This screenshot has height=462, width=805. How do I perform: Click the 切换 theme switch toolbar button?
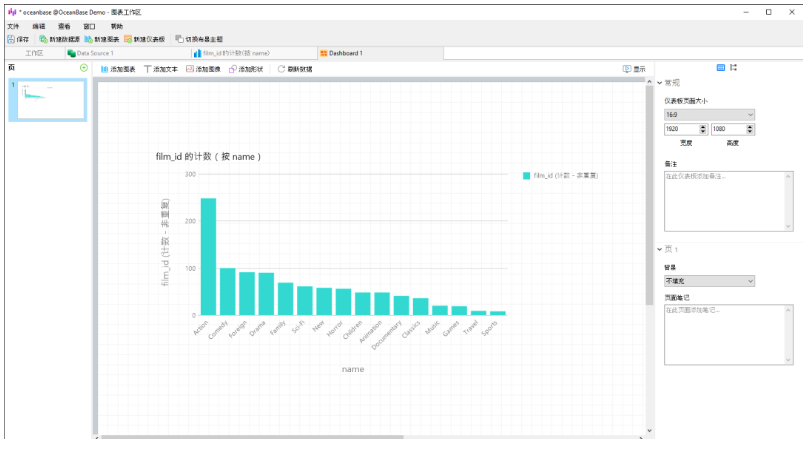tap(199, 39)
